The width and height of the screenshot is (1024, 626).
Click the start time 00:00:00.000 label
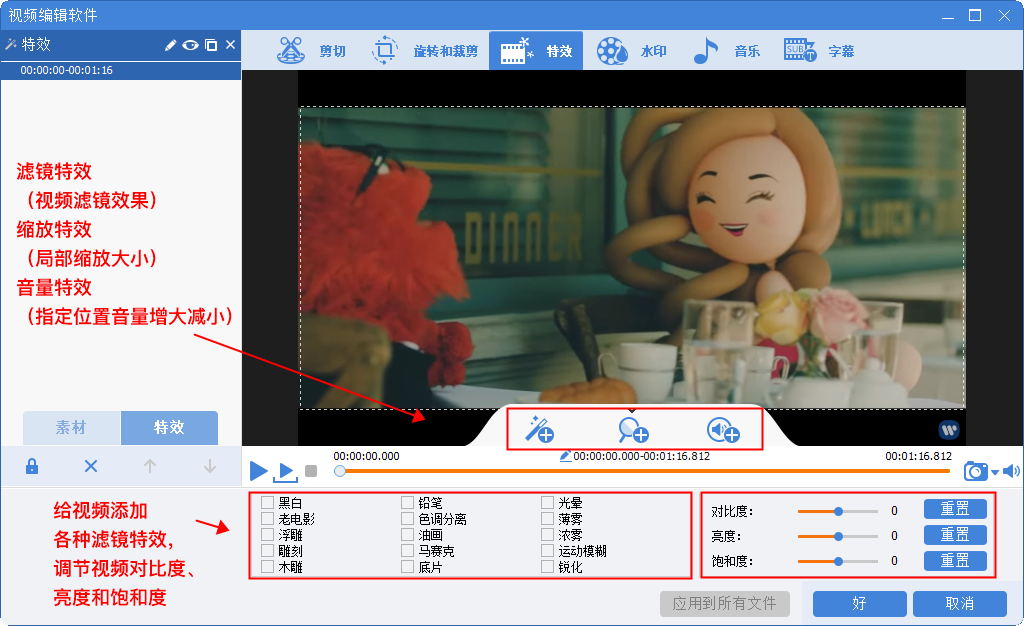pos(366,456)
